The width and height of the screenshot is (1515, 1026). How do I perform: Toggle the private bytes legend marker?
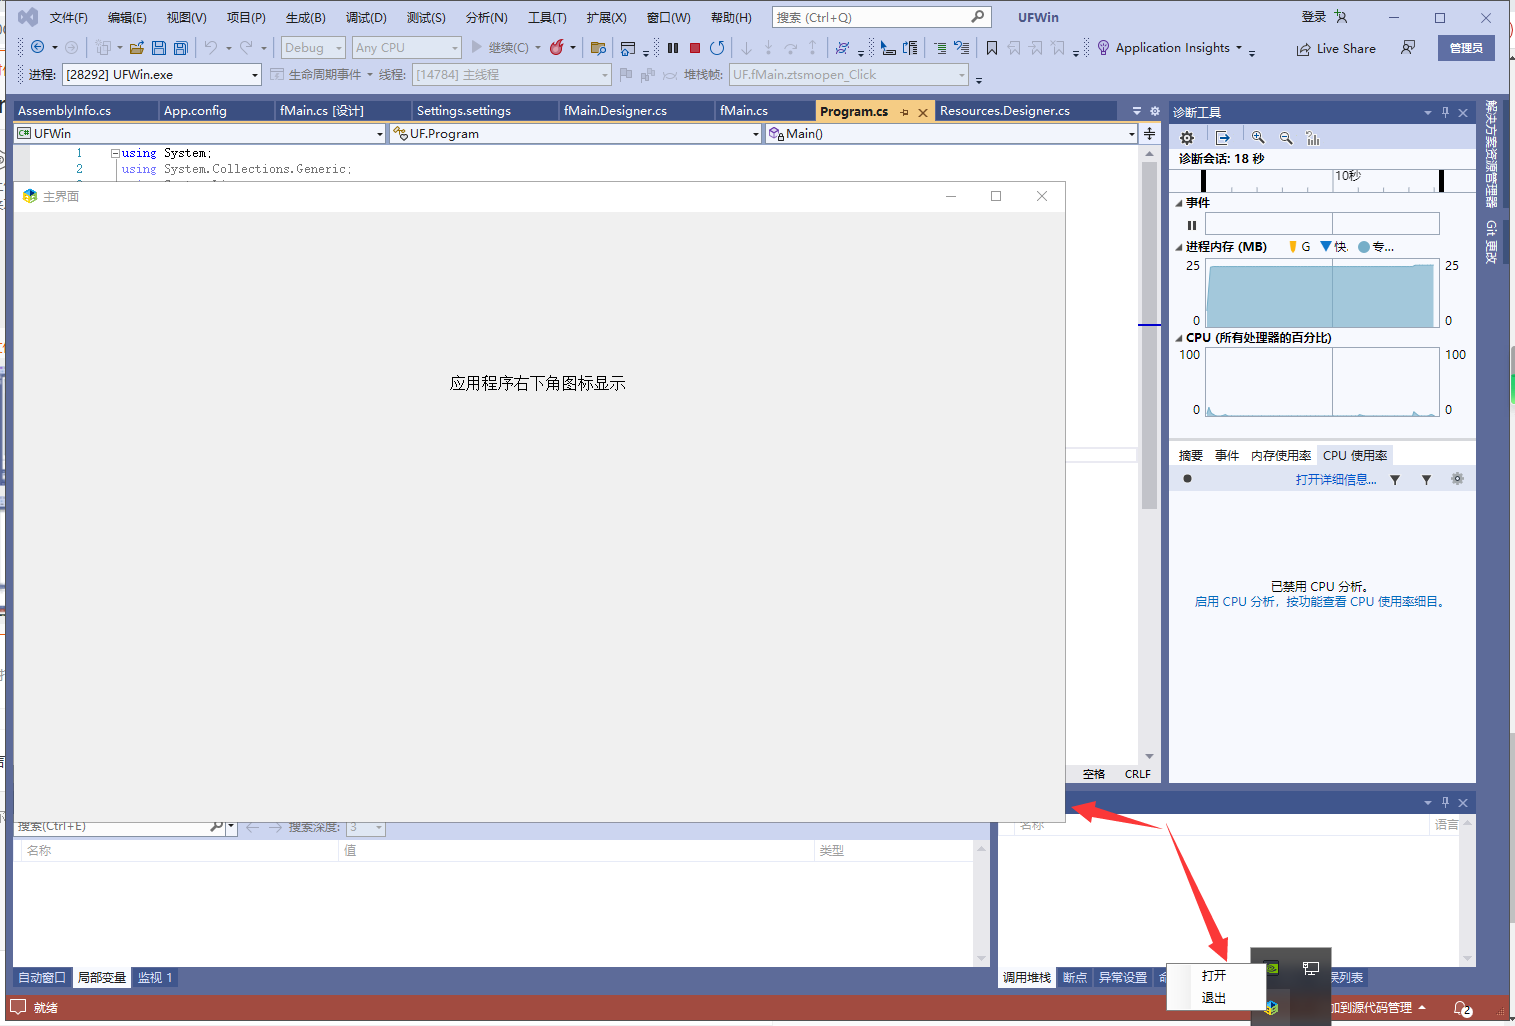click(1364, 247)
